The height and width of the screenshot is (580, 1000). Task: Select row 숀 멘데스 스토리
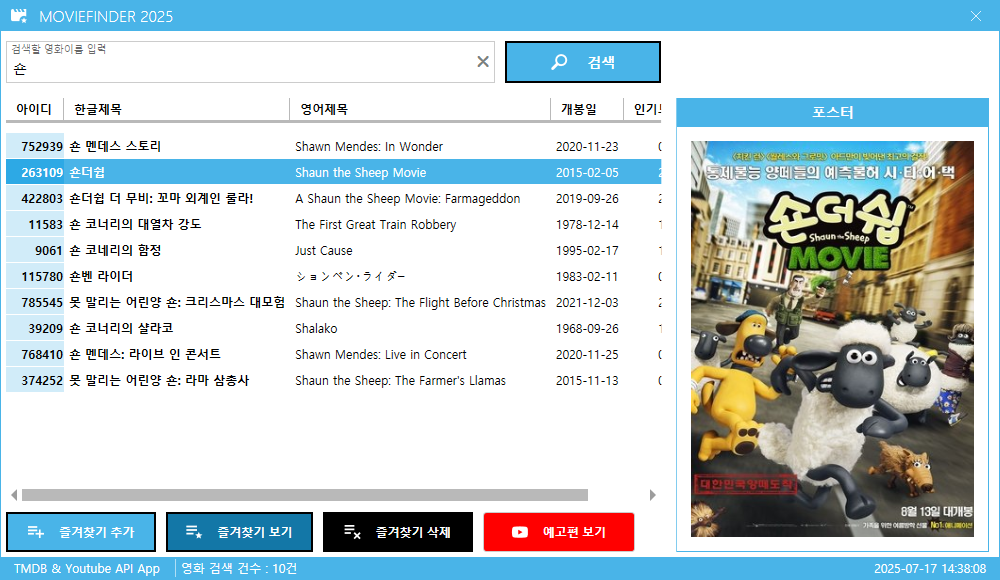[x=334, y=146]
